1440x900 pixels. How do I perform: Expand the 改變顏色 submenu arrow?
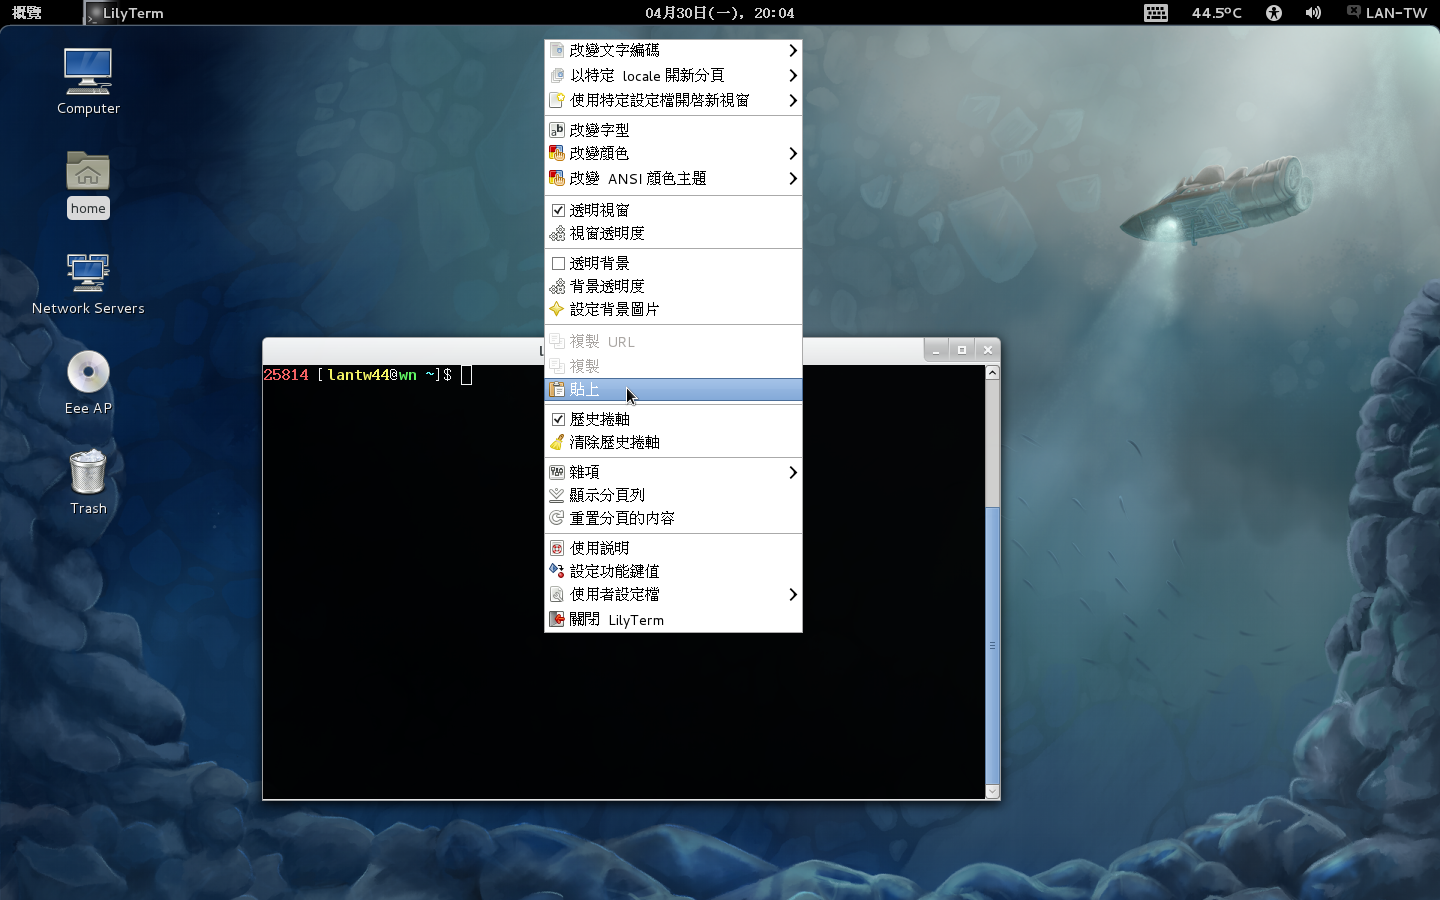[x=792, y=153]
